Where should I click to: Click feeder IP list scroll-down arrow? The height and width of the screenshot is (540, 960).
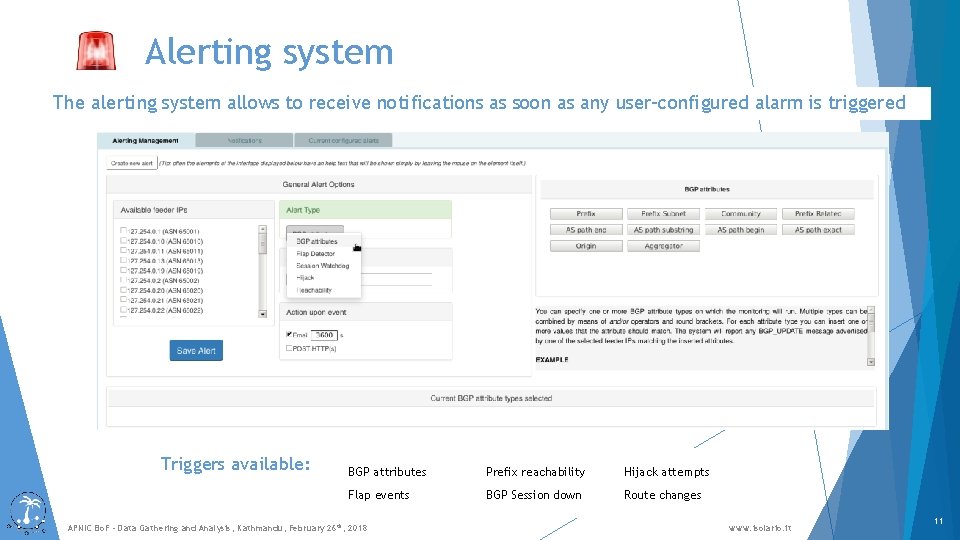click(263, 313)
